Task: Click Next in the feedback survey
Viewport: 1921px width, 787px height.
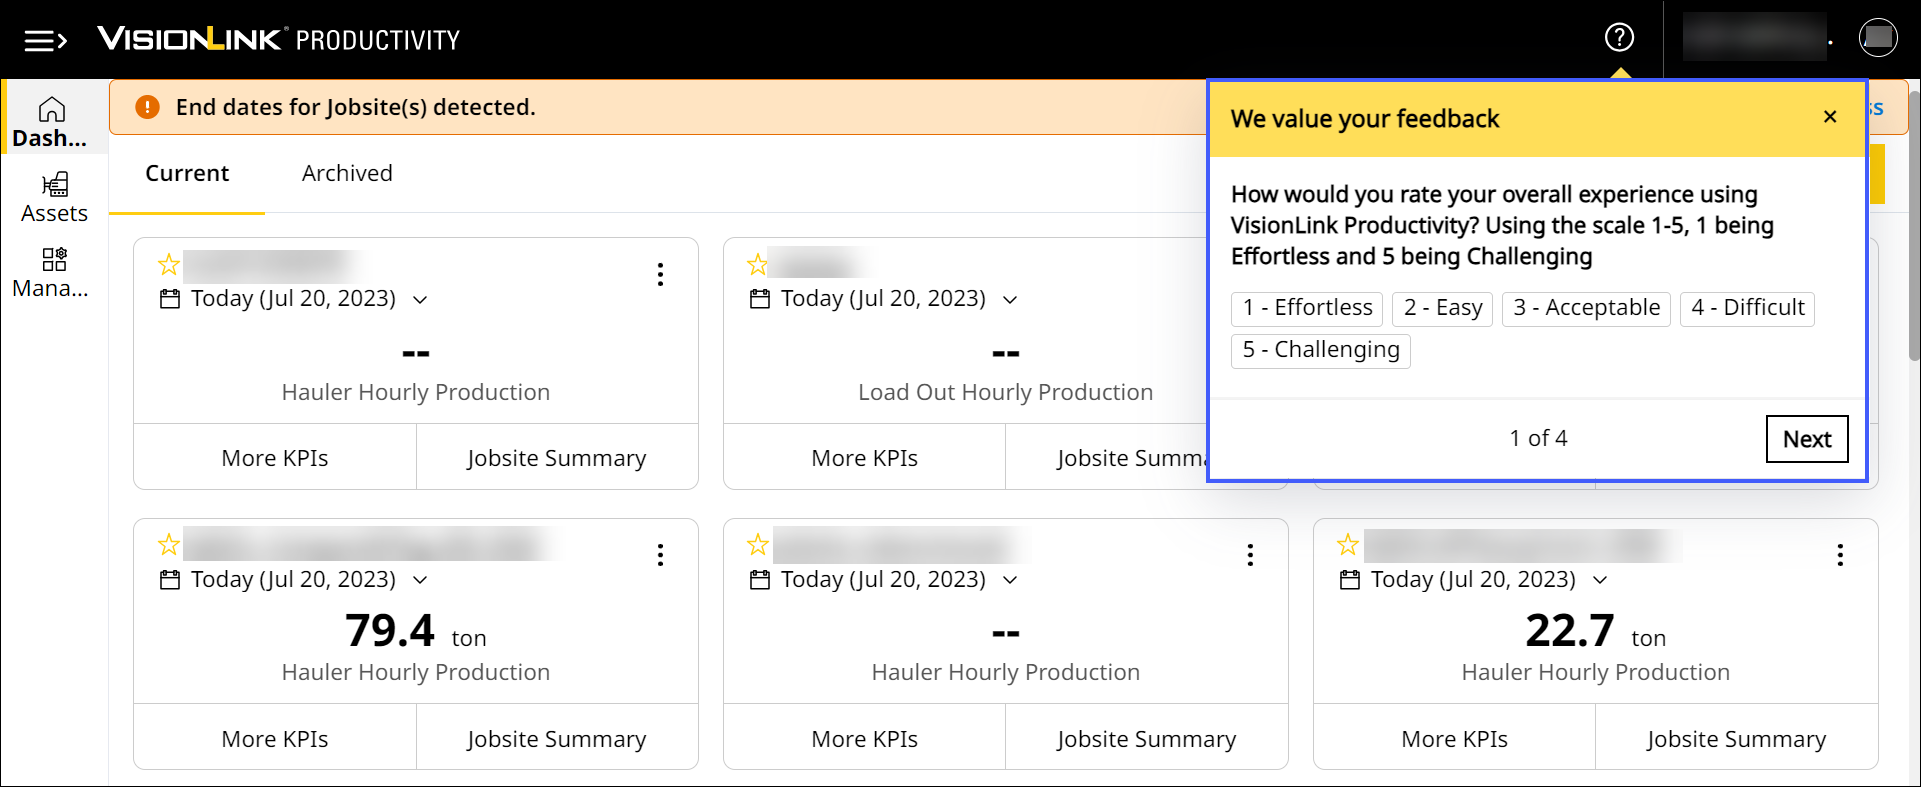Action: [x=1806, y=439]
